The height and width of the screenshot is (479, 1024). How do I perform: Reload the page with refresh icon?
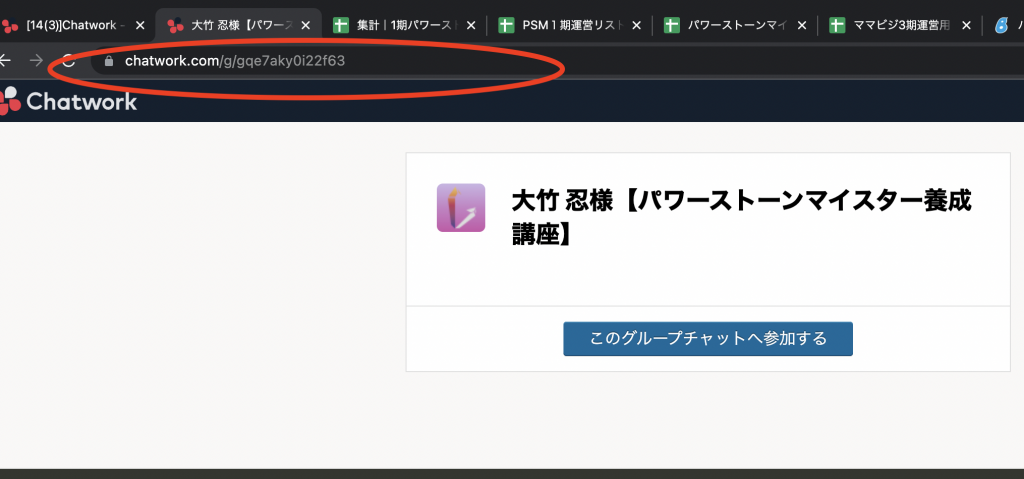click(x=69, y=61)
